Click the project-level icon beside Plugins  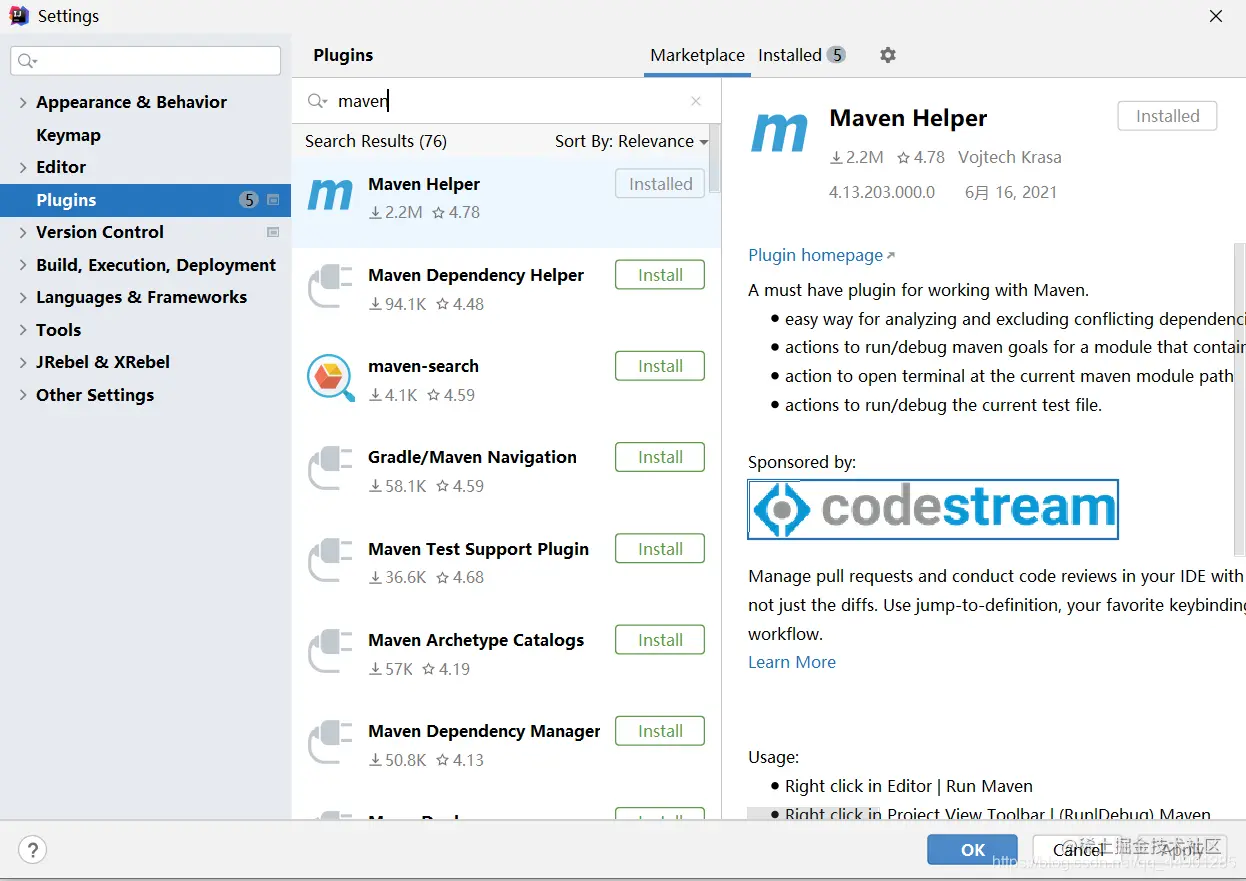[x=273, y=200]
